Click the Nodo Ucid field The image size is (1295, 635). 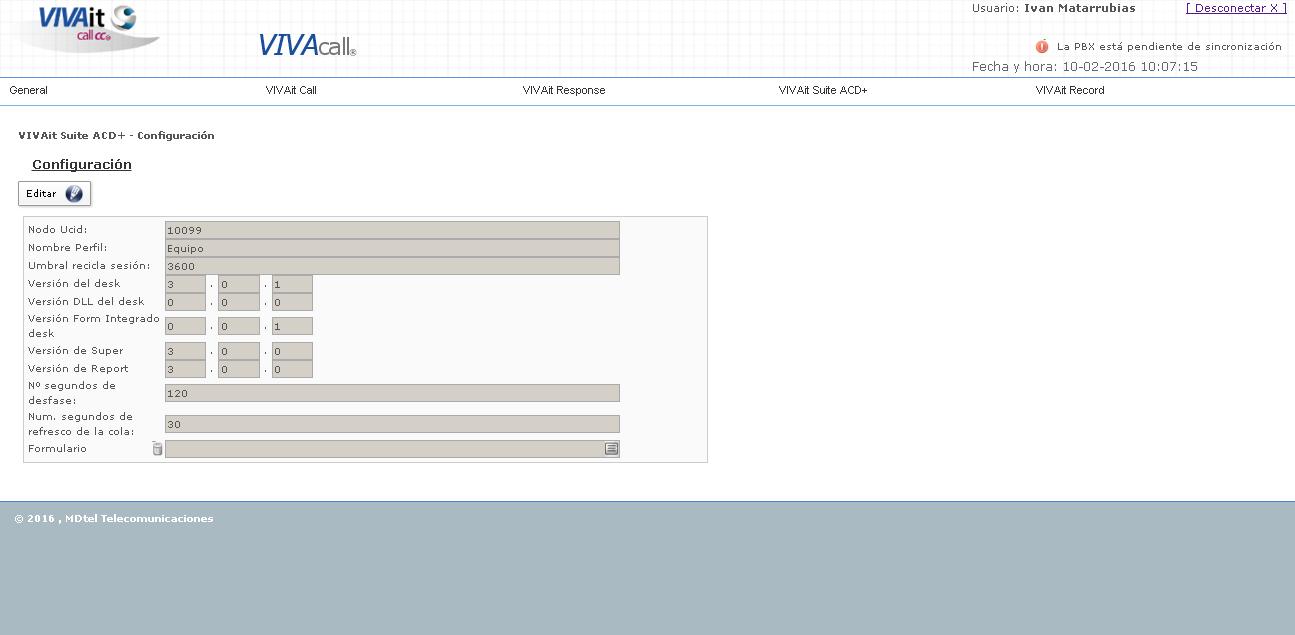[392, 230]
